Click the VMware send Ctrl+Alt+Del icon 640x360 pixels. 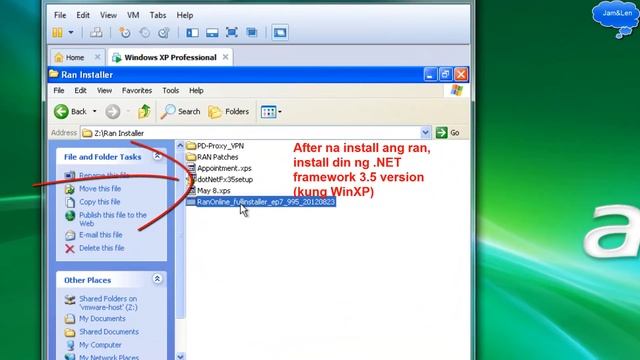pos(96,32)
